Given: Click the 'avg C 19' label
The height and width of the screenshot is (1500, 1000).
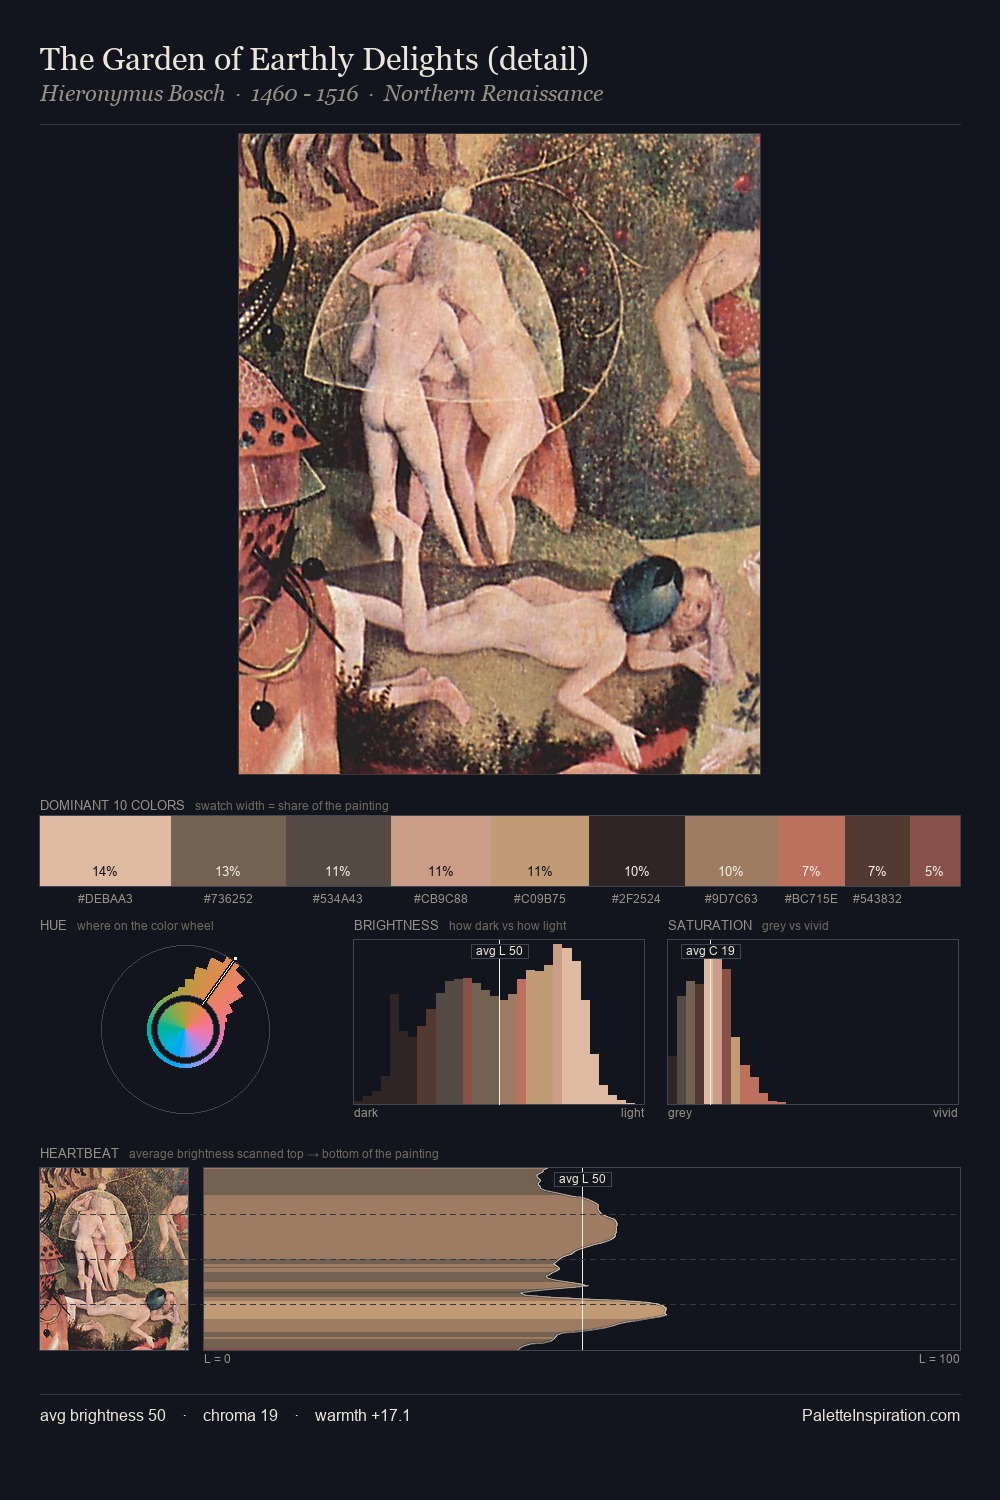Looking at the screenshot, I should pyautogui.click(x=710, y=951).
